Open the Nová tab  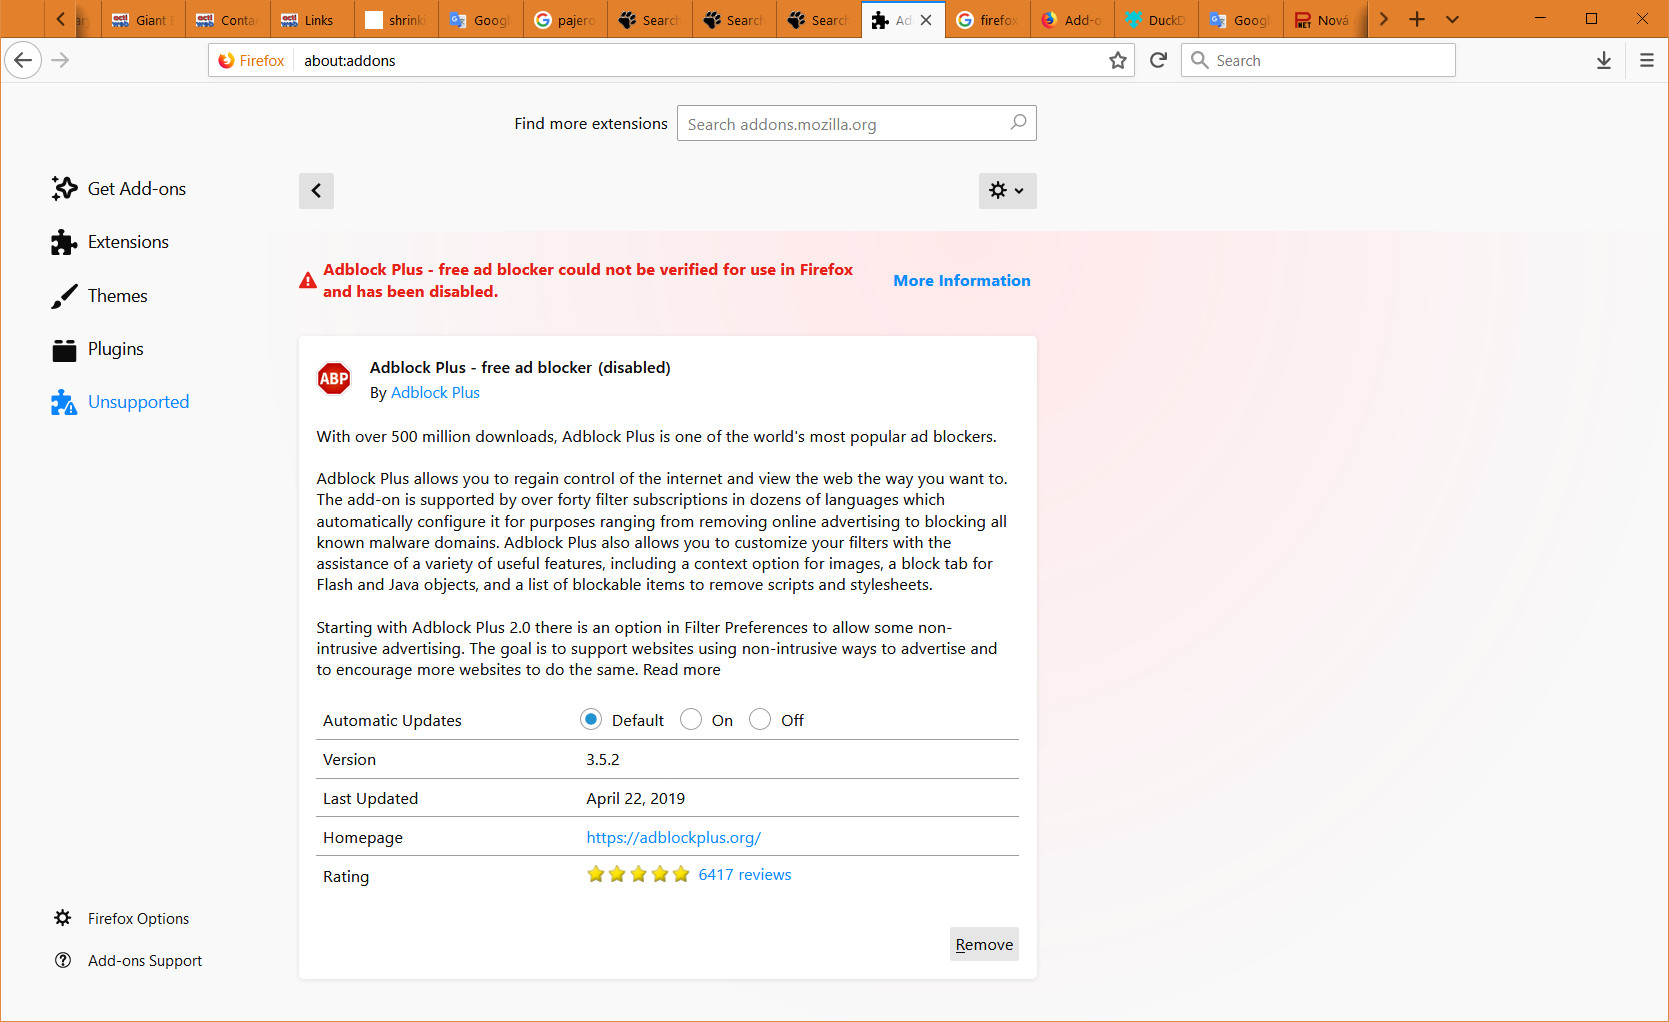[x=1325, y=20]
